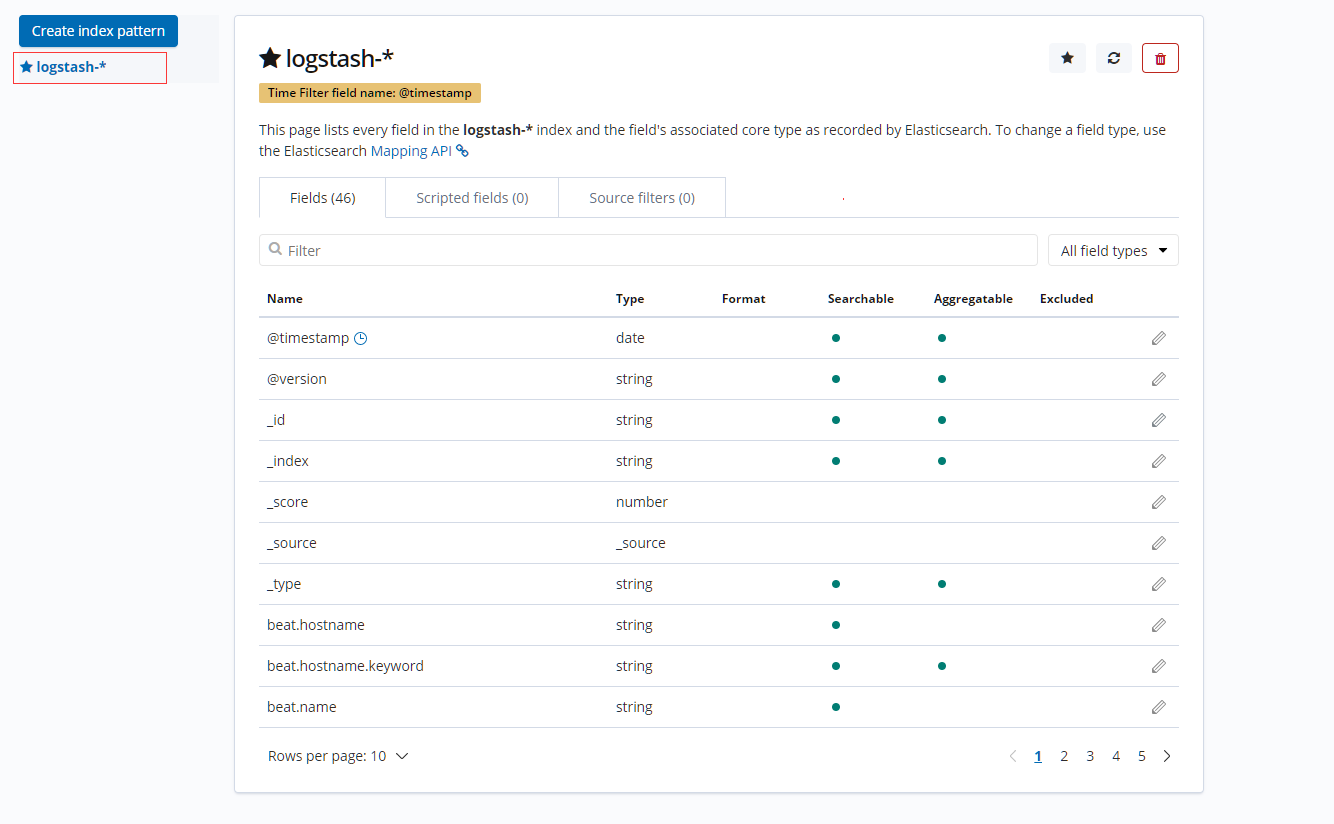Set logstash-* as the default index pattern
This screenshot has height=824, width=1334.
click(1067, 58)
